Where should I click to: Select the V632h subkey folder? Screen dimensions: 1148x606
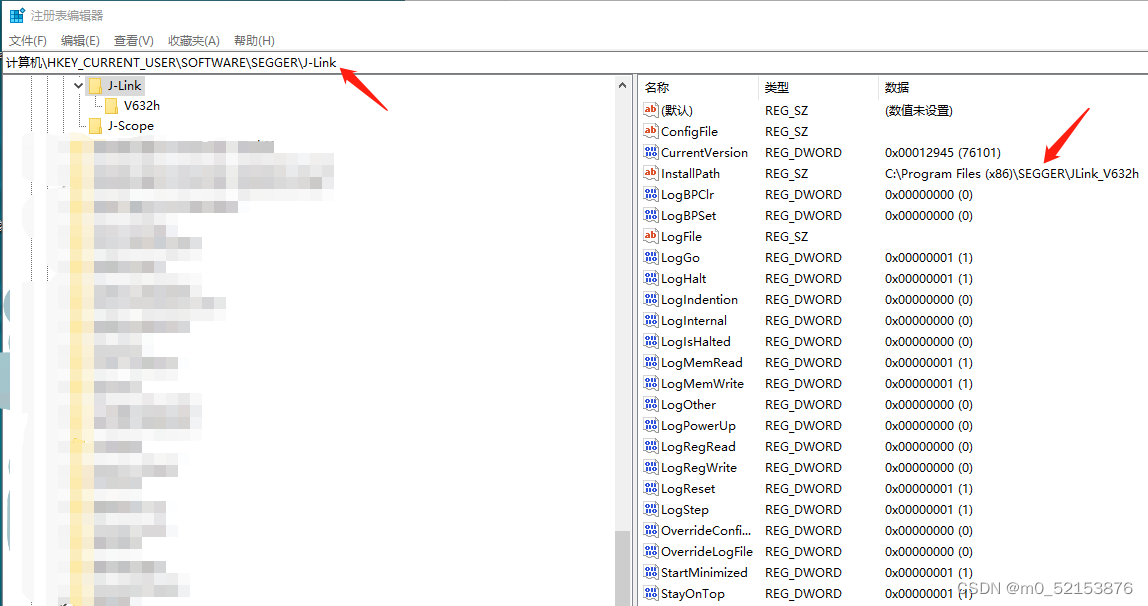(x=141, y=106)
